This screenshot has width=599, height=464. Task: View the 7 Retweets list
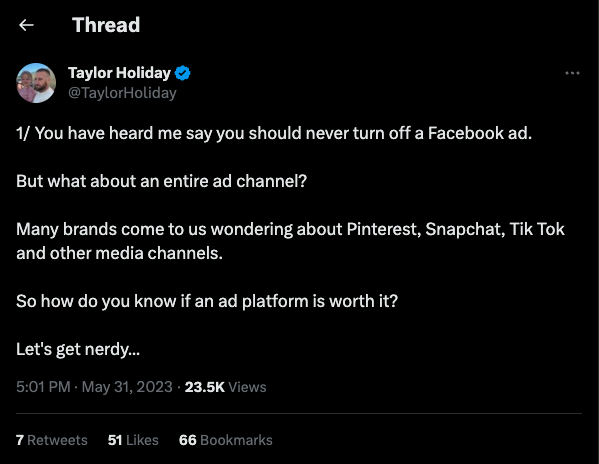click(52, 440)
